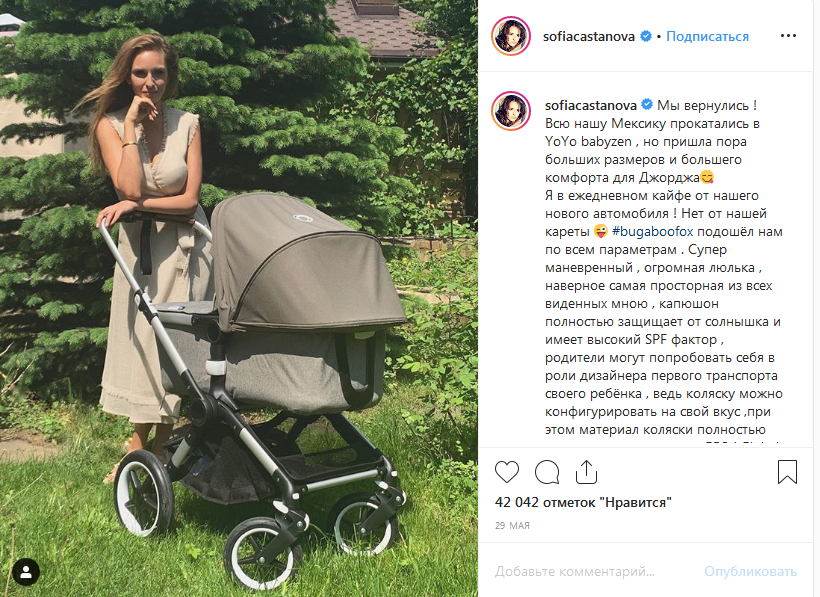Click verified badge next to caption username

[x=647, y=105]
